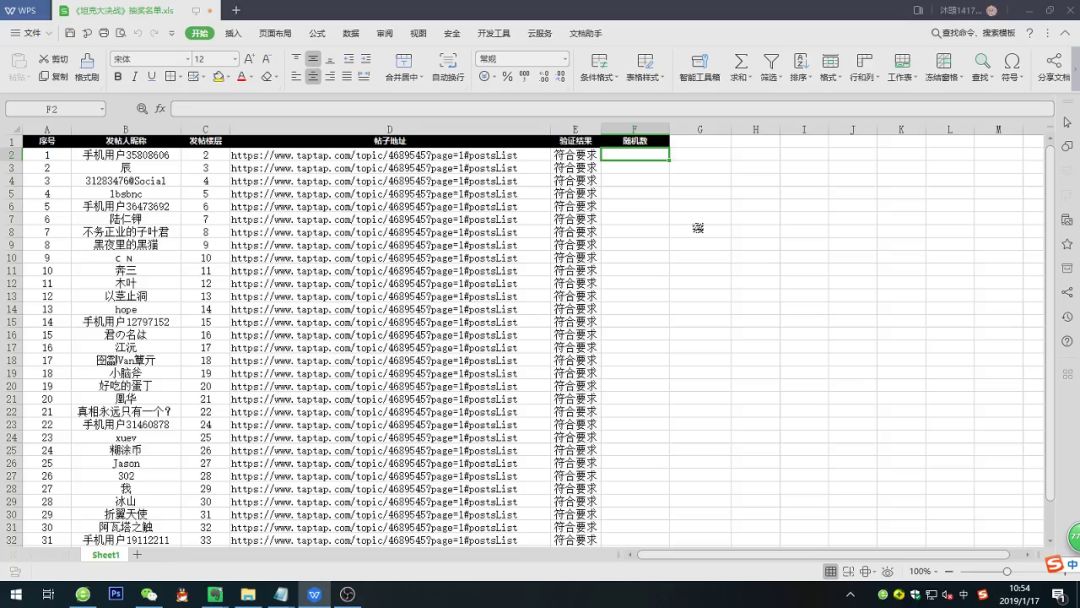Open a new document tab with plus

coord(236,10)
